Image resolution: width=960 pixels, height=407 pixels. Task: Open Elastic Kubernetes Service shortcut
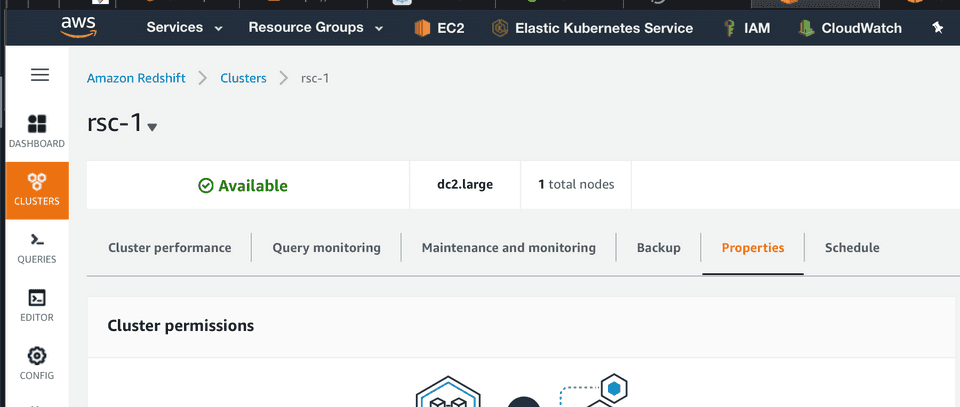592,28
